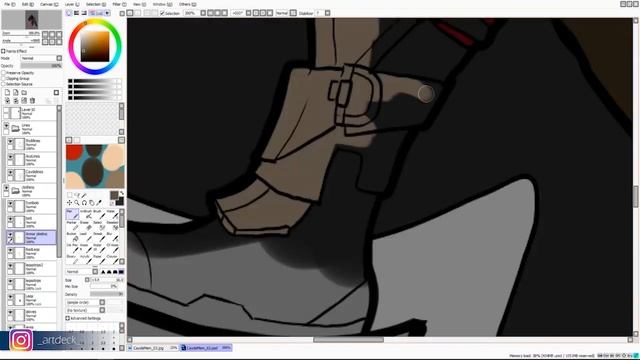Screen dimensions: 640x360
Task: Open the Stabilizer dropdown
Action: (x=327, y=13)
